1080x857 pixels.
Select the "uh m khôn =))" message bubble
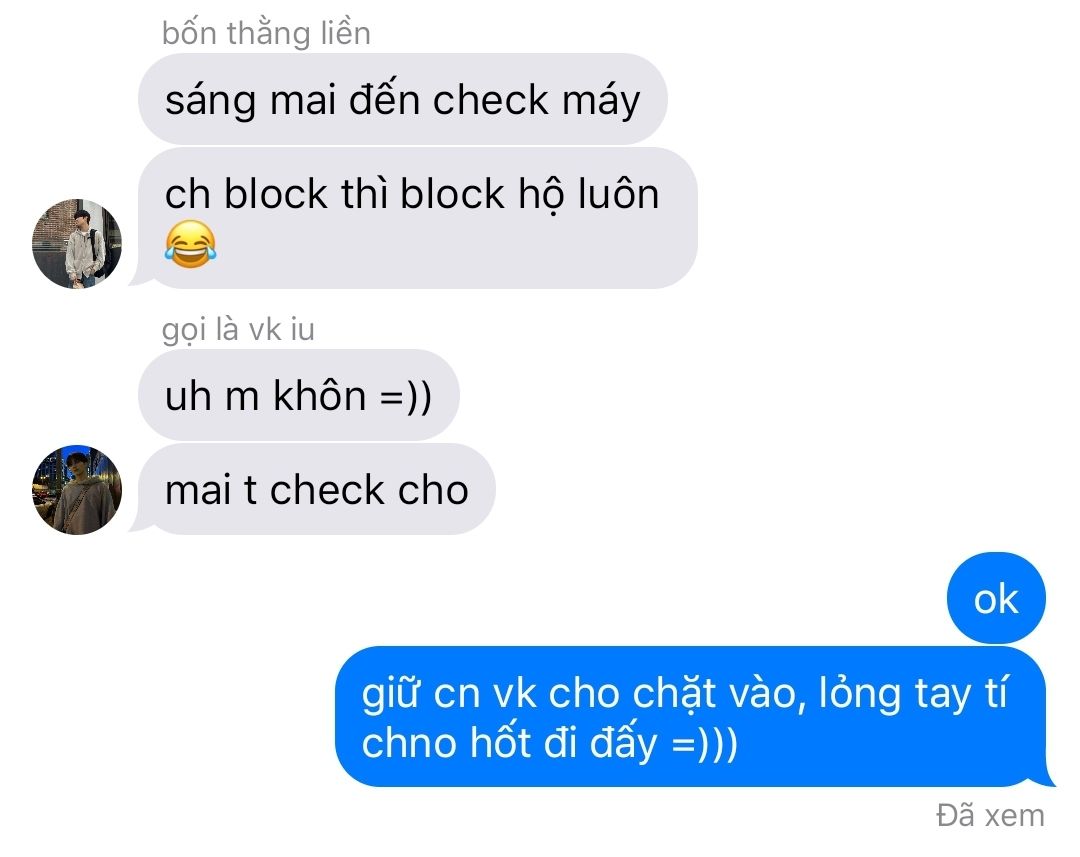(x=299, y=395)
